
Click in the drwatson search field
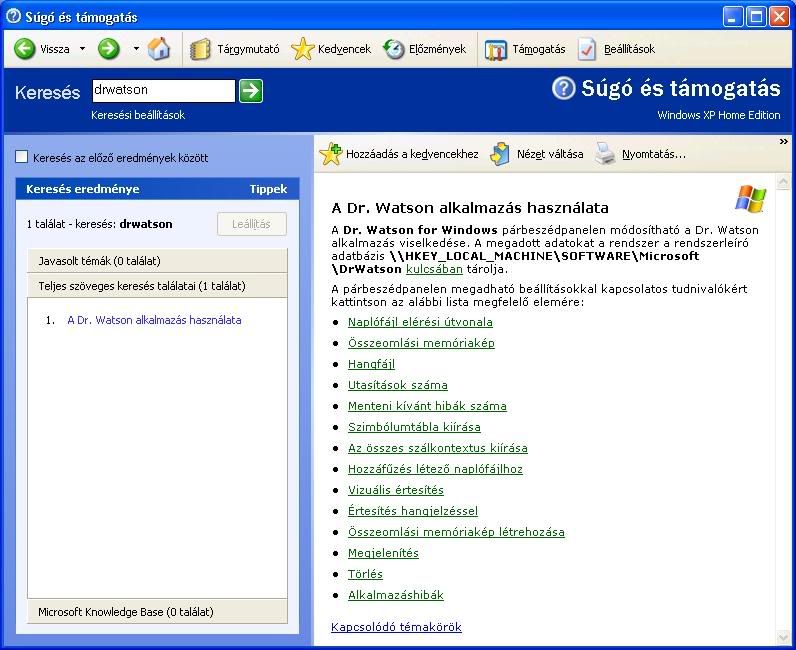pos(162,91)
